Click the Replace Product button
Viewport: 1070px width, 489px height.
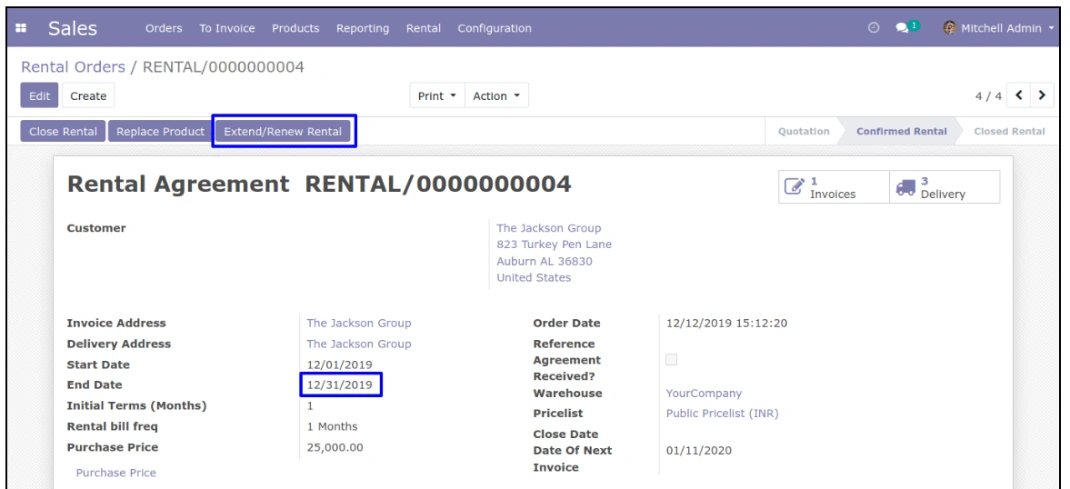click(160, 132)
